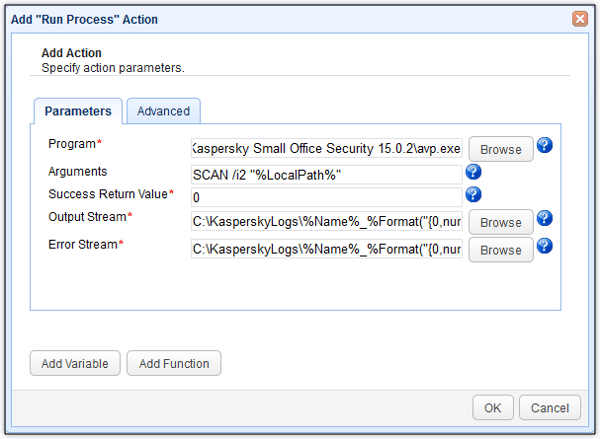The height and width of the screenshot is (439, 600).
Task: Browse for the Output Stream file
Action: [500, 222]
